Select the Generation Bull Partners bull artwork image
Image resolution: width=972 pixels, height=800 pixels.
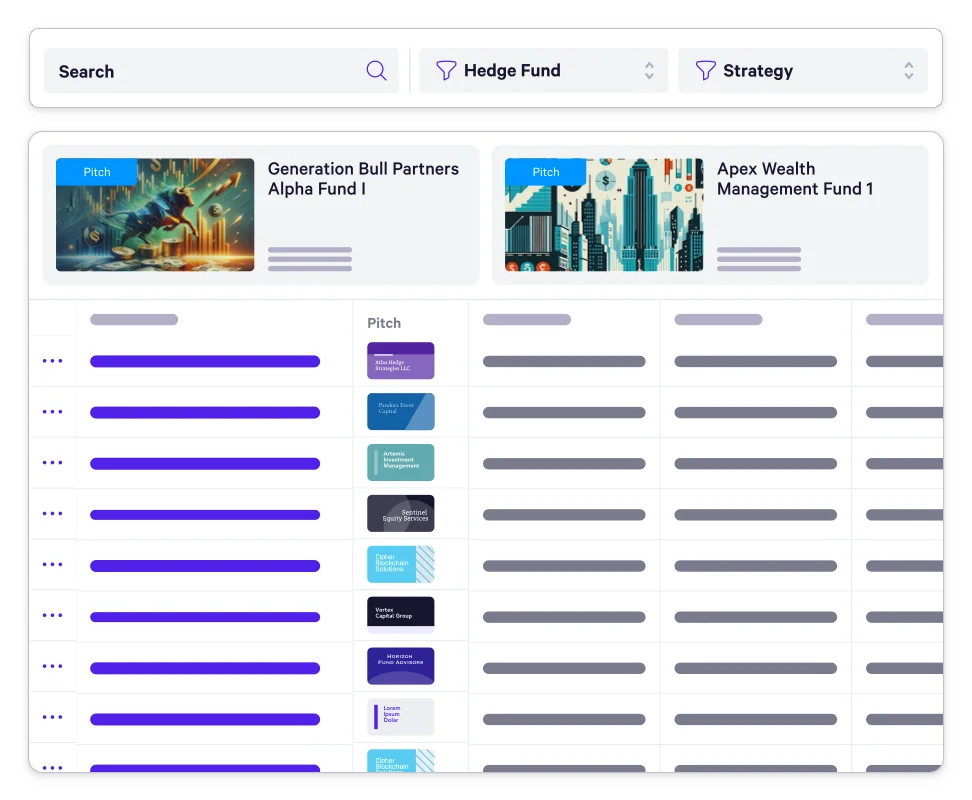155,225
